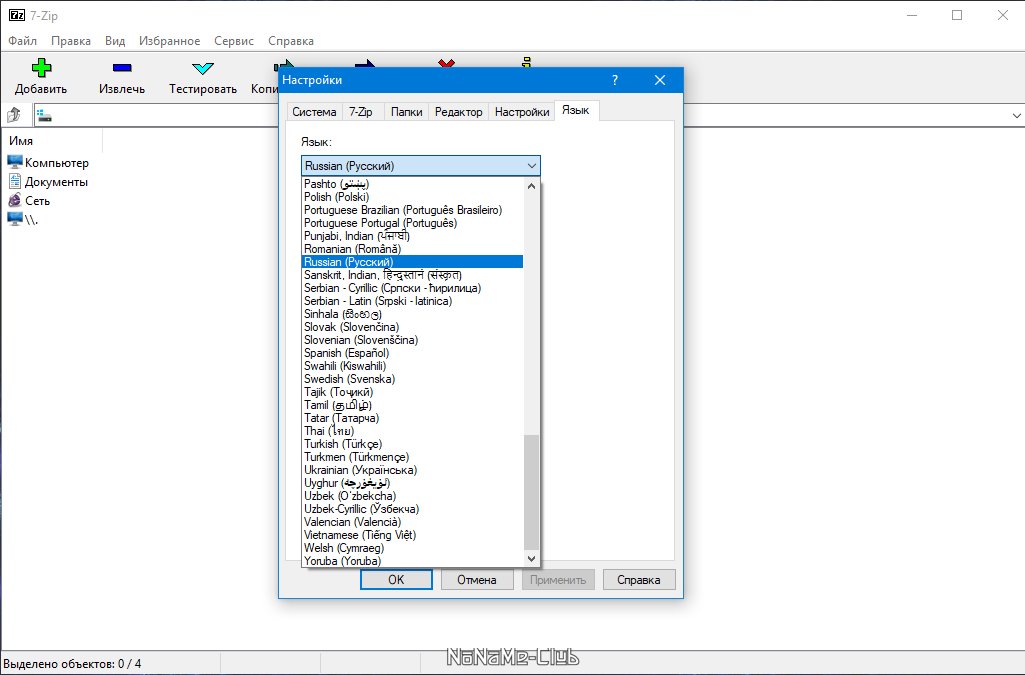Click the language list scroll down arrow
Viewport: 1025px width, 675px height.
pos(531,559)
